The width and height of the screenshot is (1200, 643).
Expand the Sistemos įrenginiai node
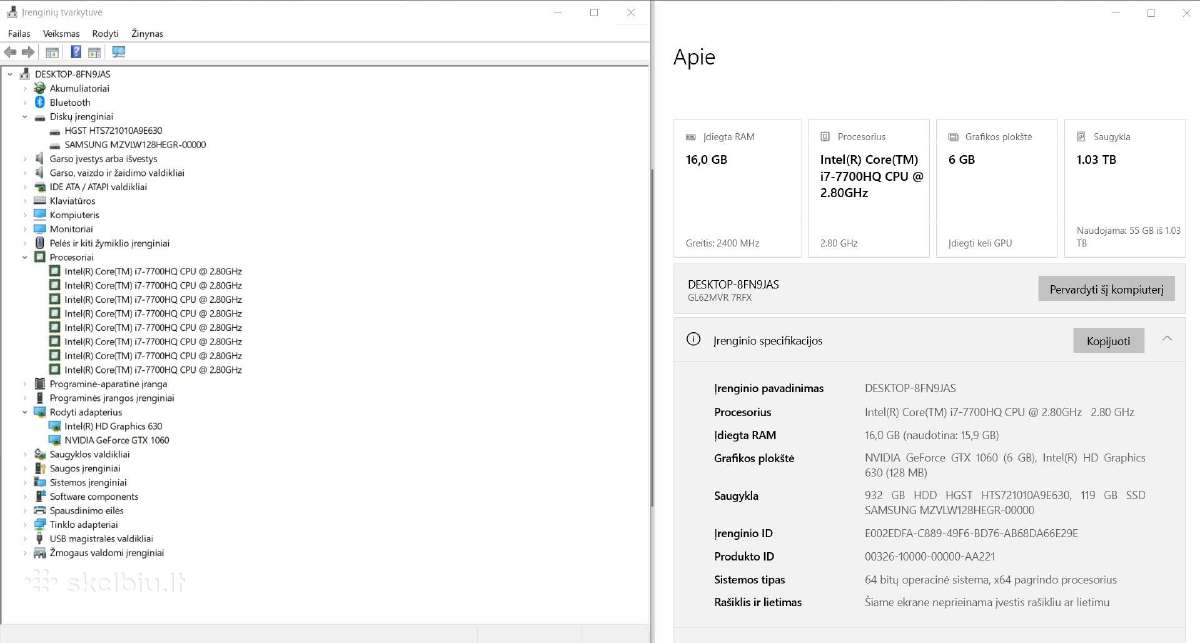(x=26, y=482)
